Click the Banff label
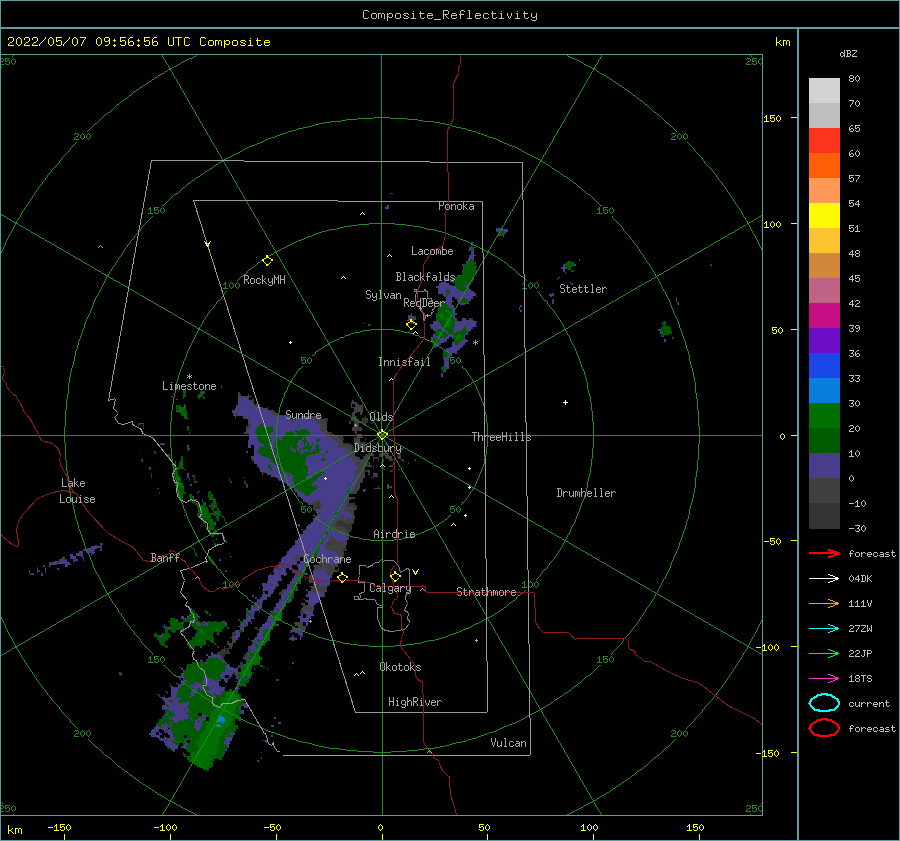This screenshot has height=841, width=900. [x=165, y=557]
